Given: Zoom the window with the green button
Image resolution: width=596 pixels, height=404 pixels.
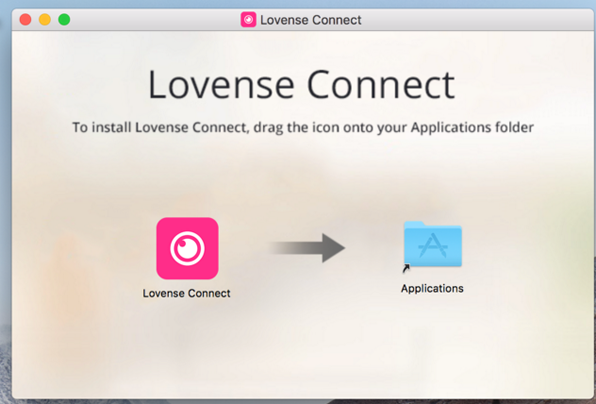Looking at the screenshot, I should tap(64, 19).
